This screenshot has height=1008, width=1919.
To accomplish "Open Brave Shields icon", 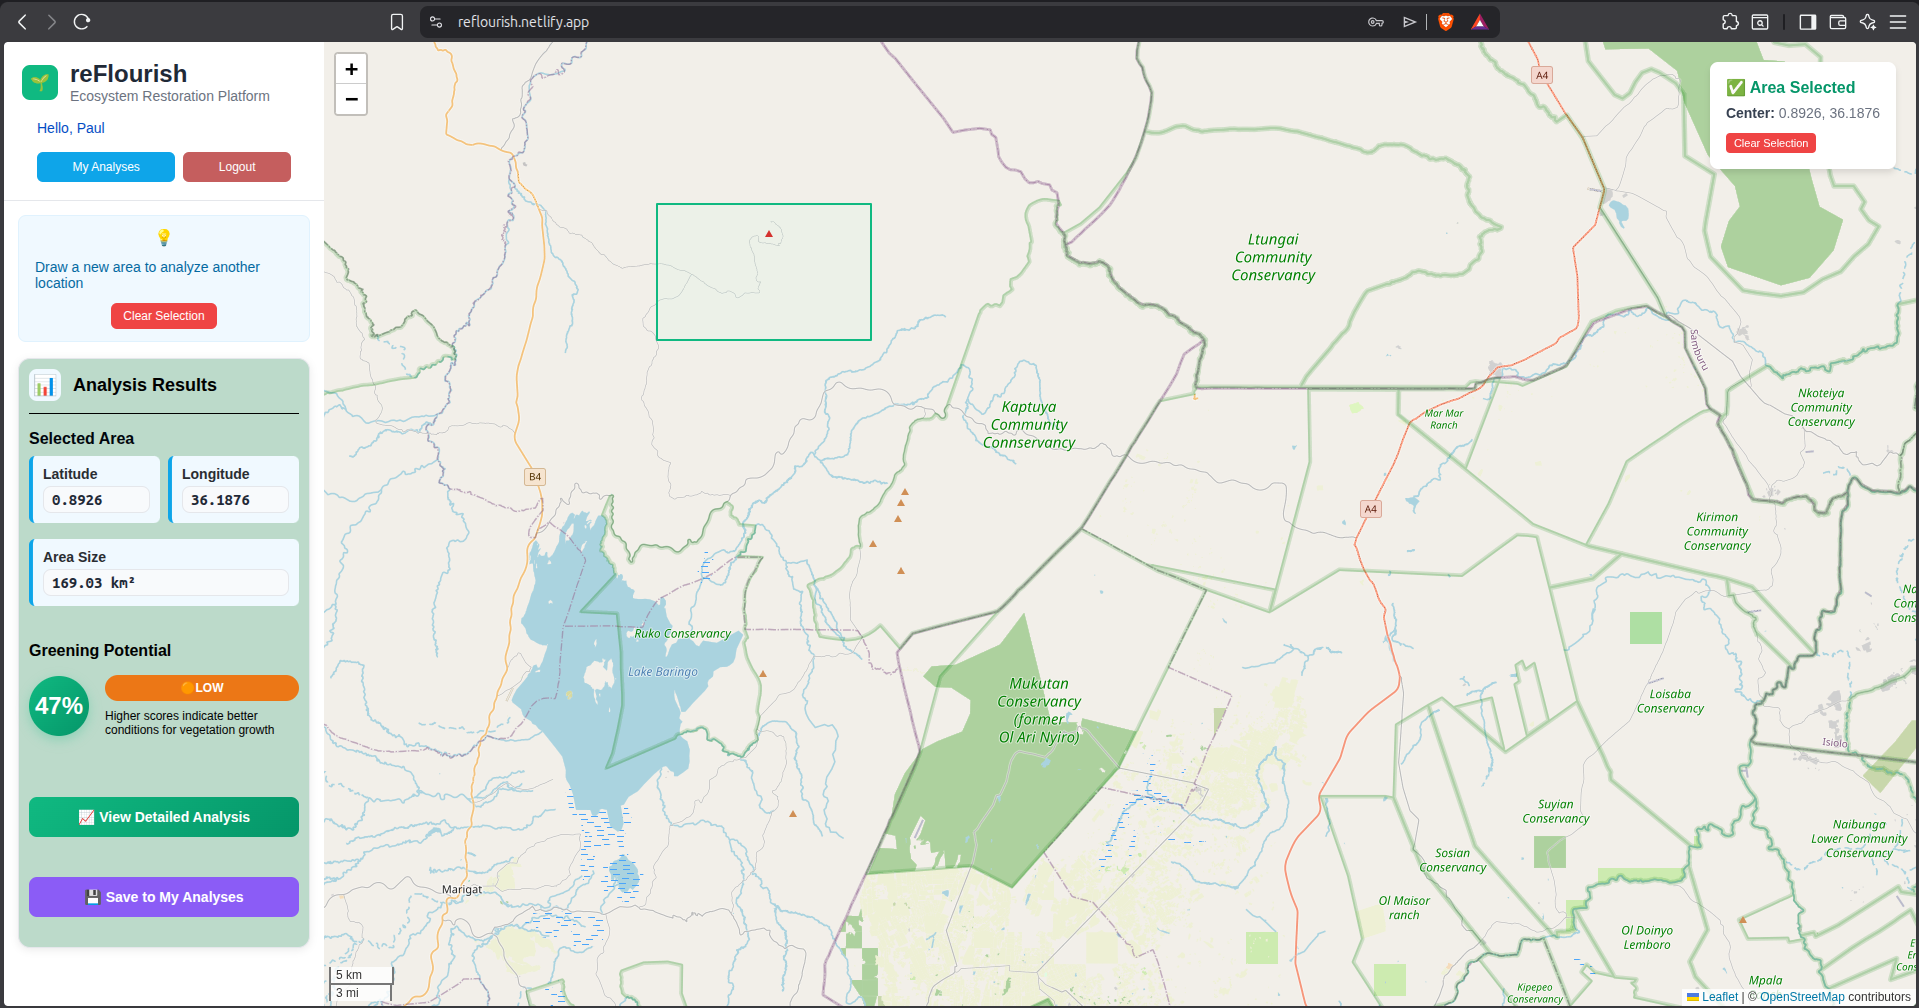I will click(x=1445, y=22).
